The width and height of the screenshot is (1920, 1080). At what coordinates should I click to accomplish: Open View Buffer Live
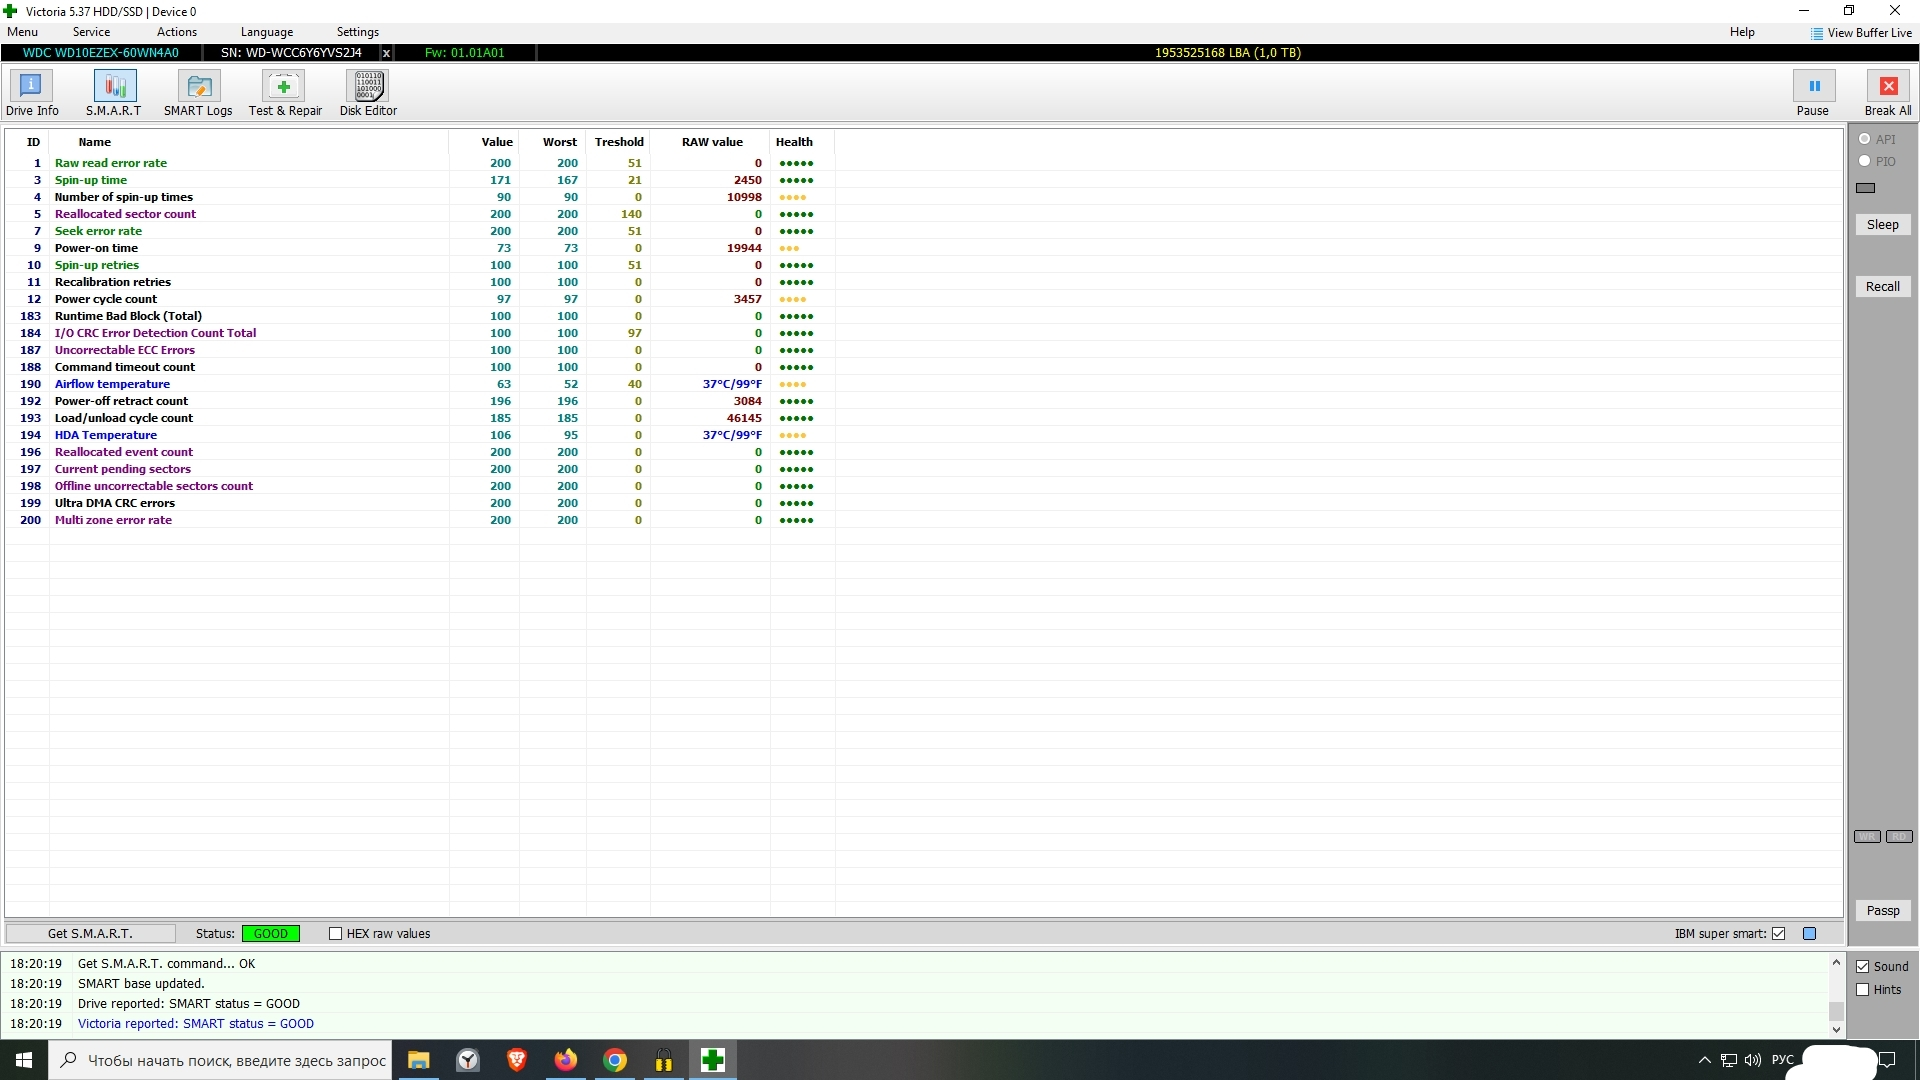(1861, 33)
